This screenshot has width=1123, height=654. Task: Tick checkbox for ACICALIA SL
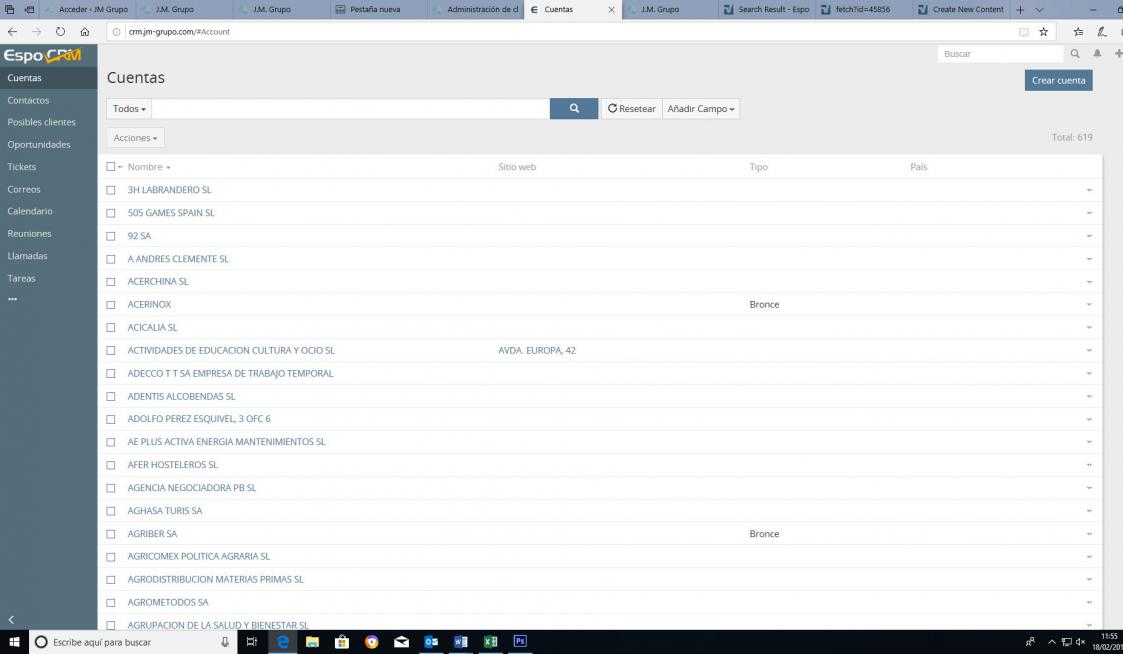coord(110,327)
